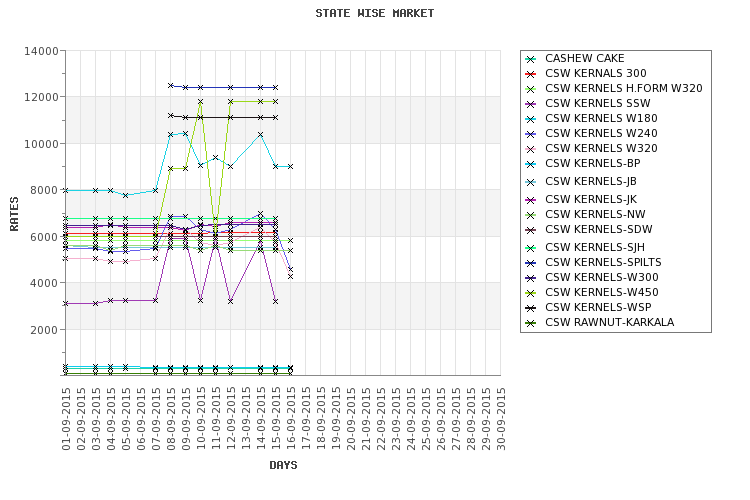Click the 8000 y-axis tick label
The image size is (750, 500).
(44, 190)
